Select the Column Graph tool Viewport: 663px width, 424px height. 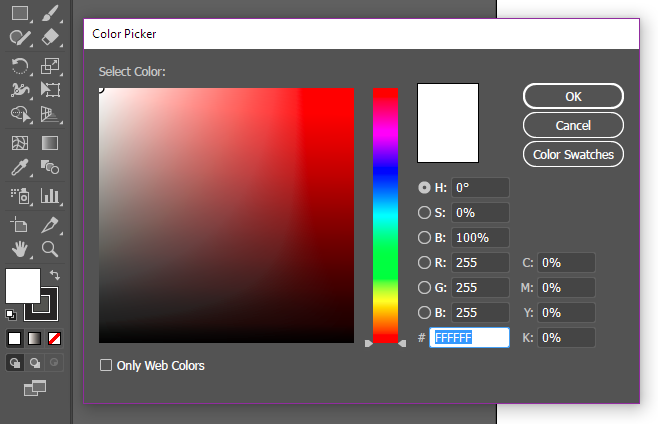[51, 195]
